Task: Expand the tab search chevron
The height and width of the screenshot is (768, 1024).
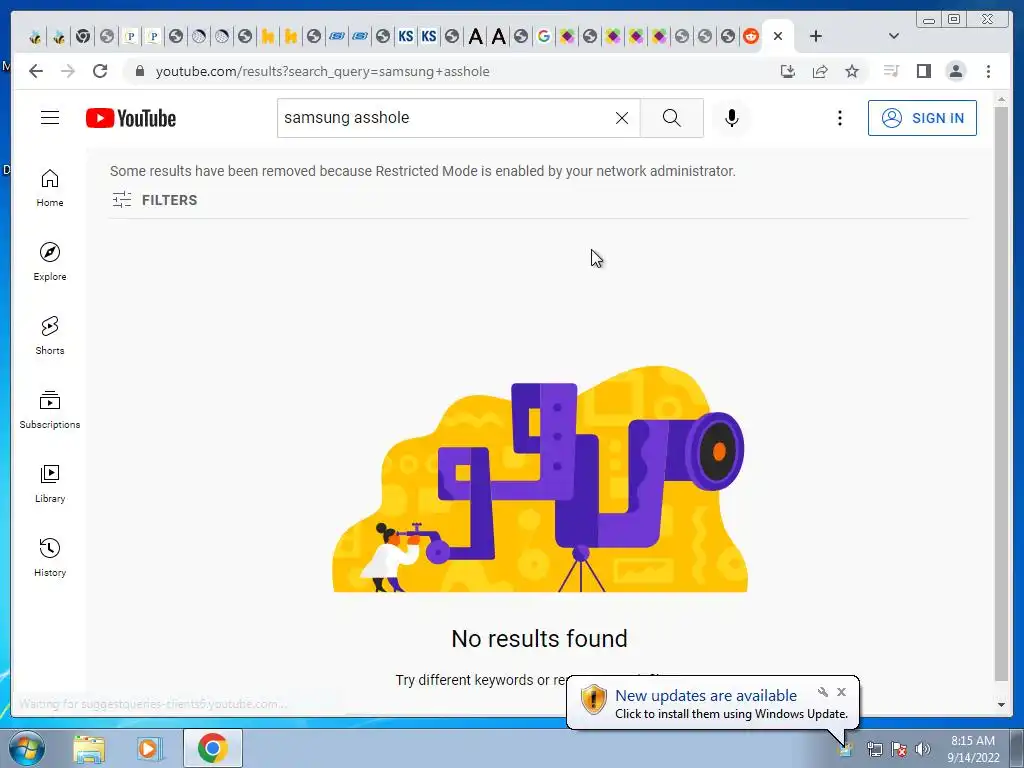Action: click(x=894, y=36)
